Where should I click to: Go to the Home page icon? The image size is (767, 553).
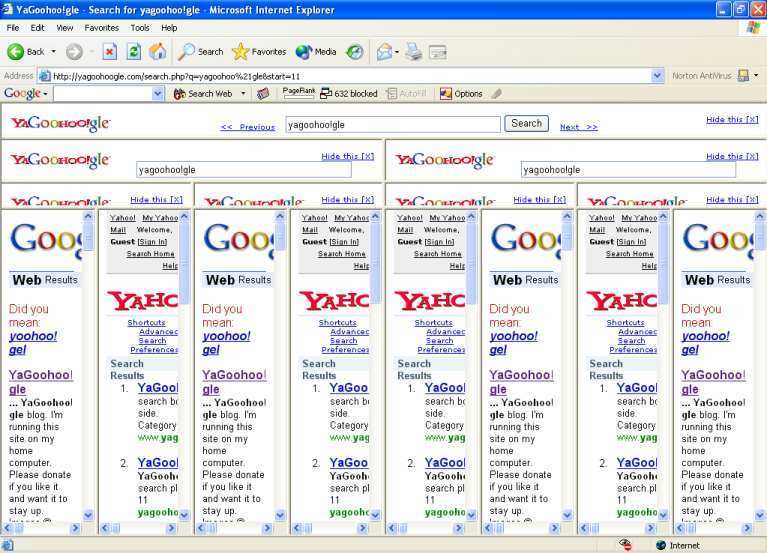tap(158, 51)
